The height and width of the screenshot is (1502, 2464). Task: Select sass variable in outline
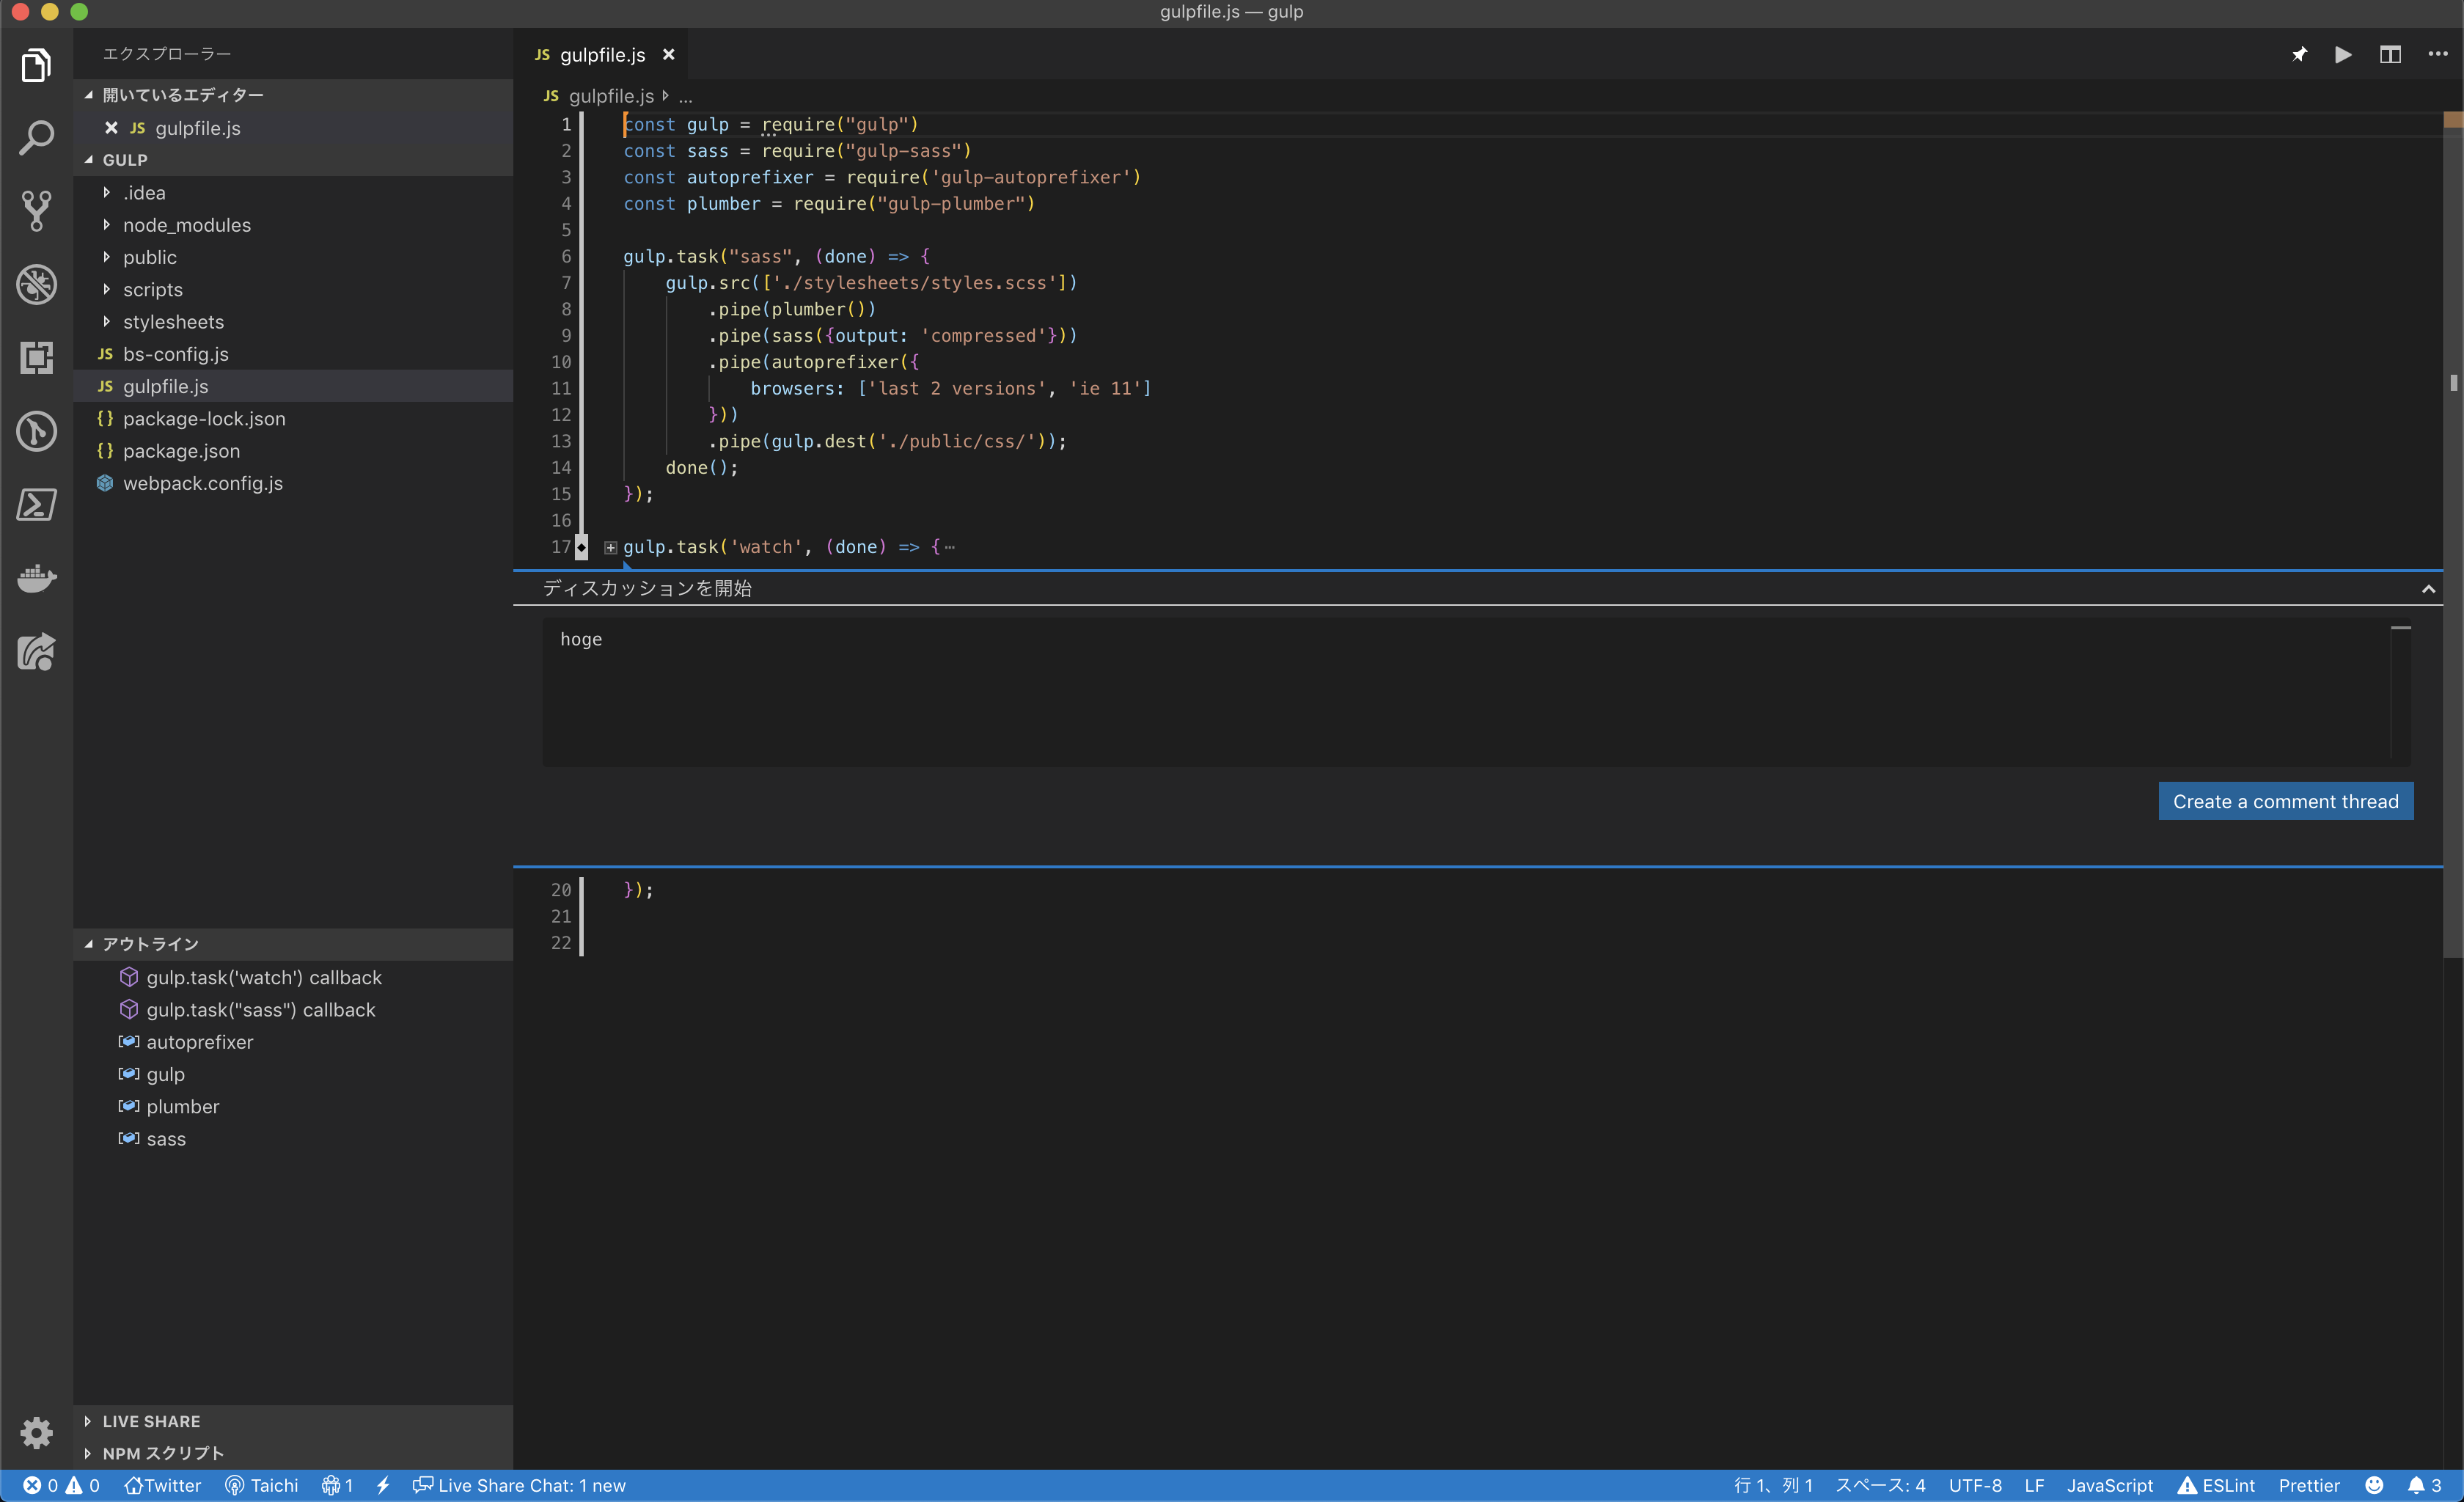point(293,1139)
